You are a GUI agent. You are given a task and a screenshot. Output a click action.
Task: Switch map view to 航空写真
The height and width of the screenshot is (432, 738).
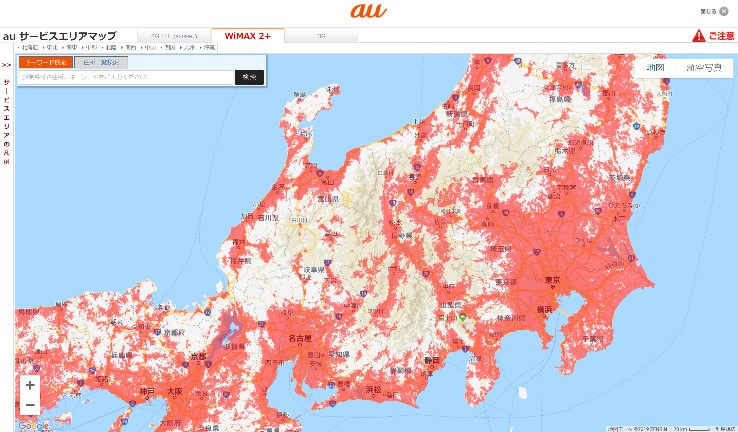coord(704,67)
